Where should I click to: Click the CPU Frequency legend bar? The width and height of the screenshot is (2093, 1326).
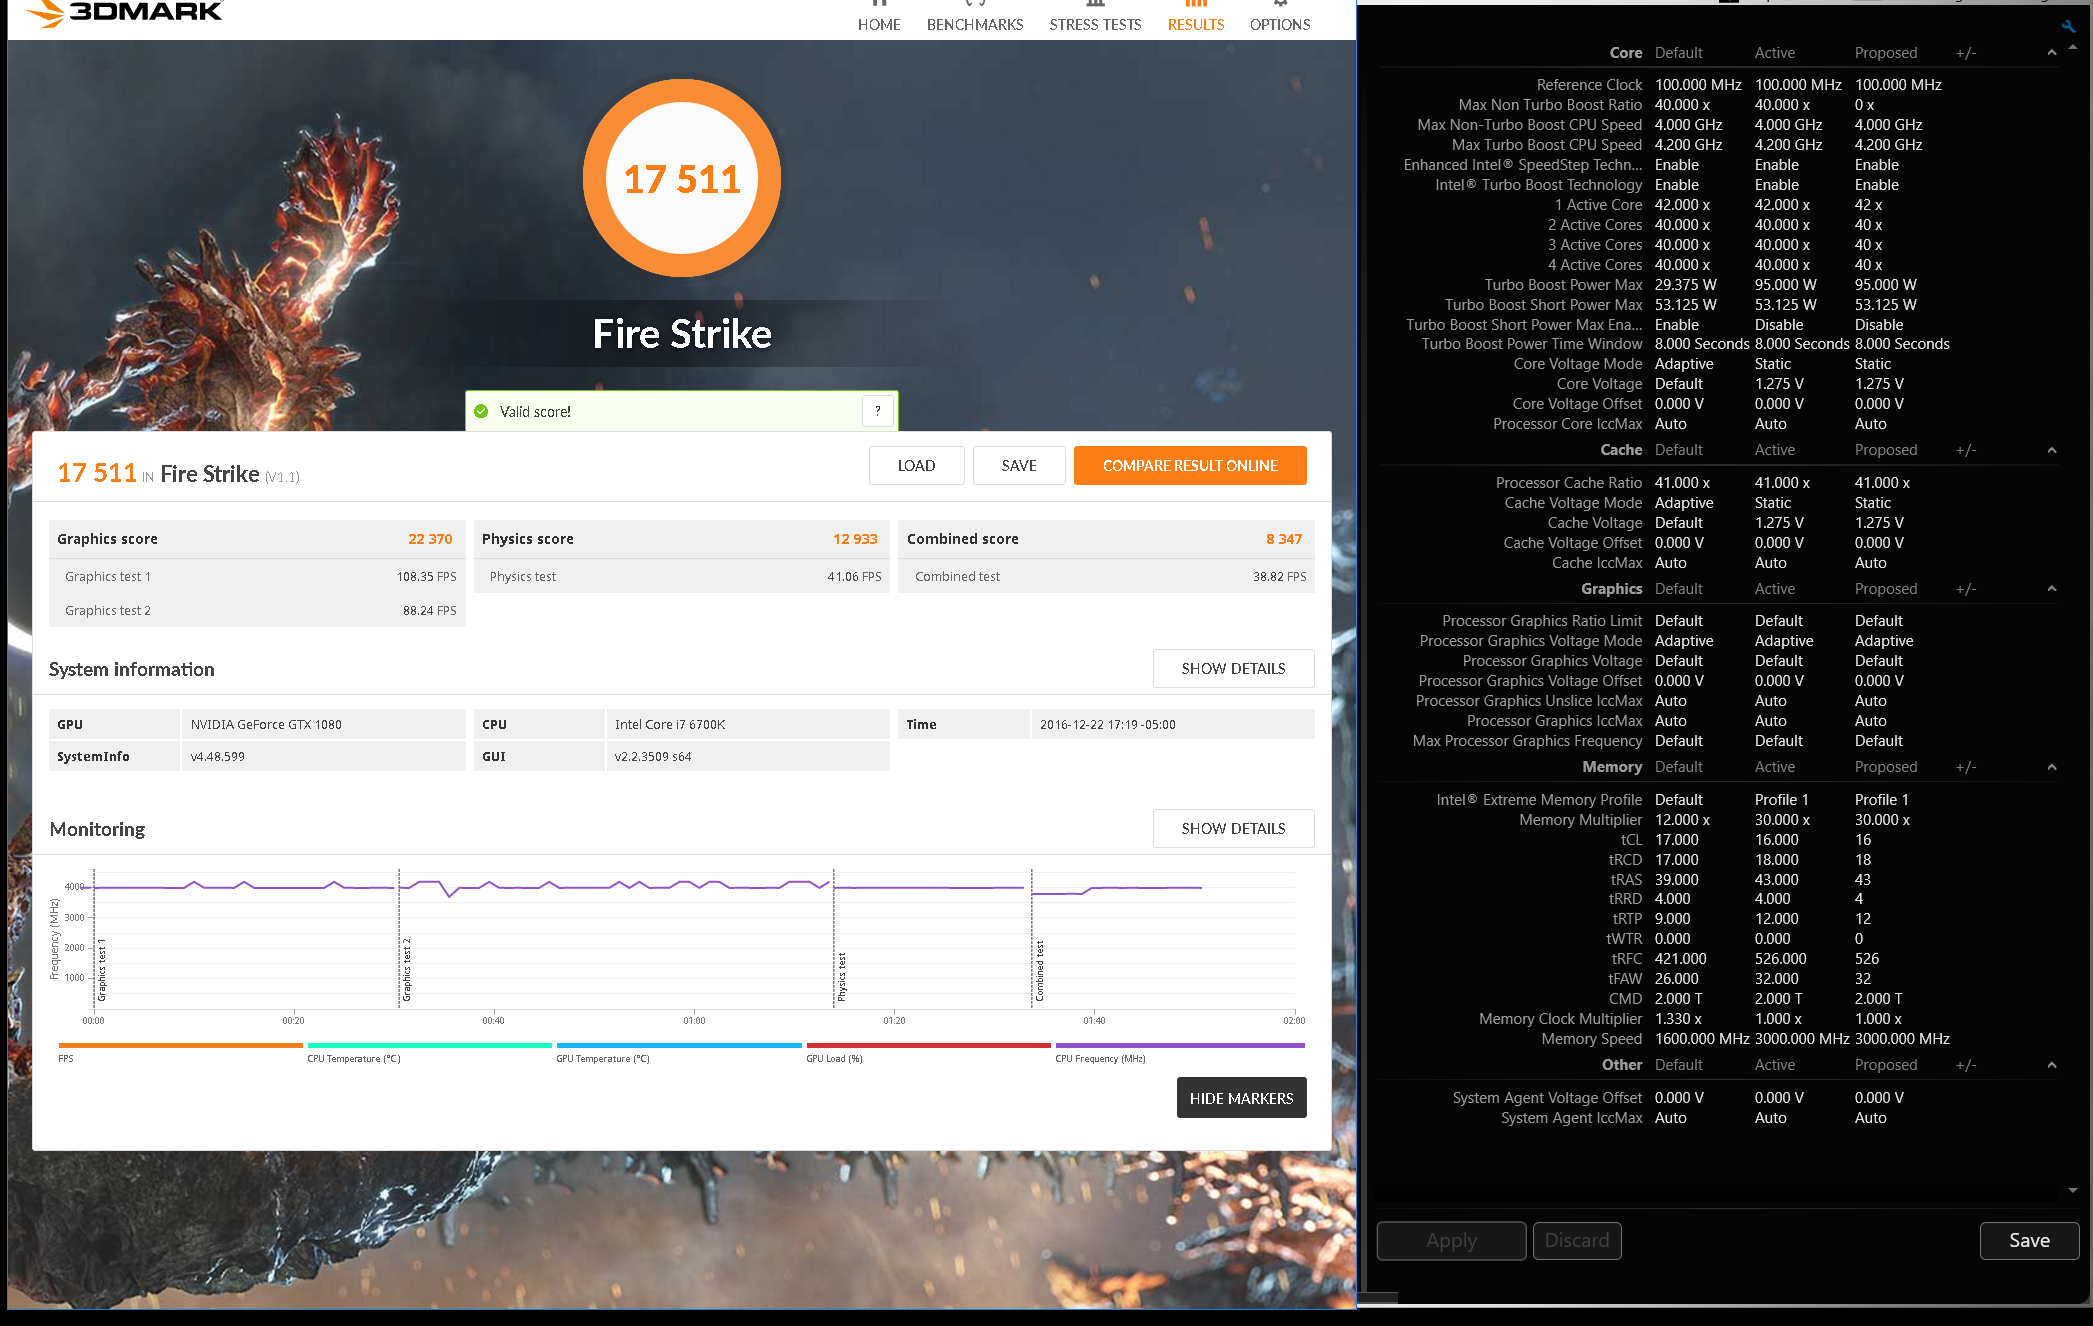pyautogui.click(x=1180, y=1045)
